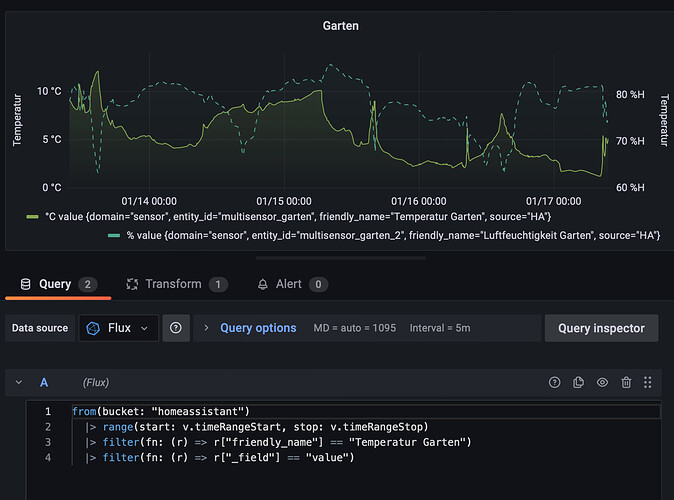Expand Query options chevron
674x500 pixels.
pos(206,328)
